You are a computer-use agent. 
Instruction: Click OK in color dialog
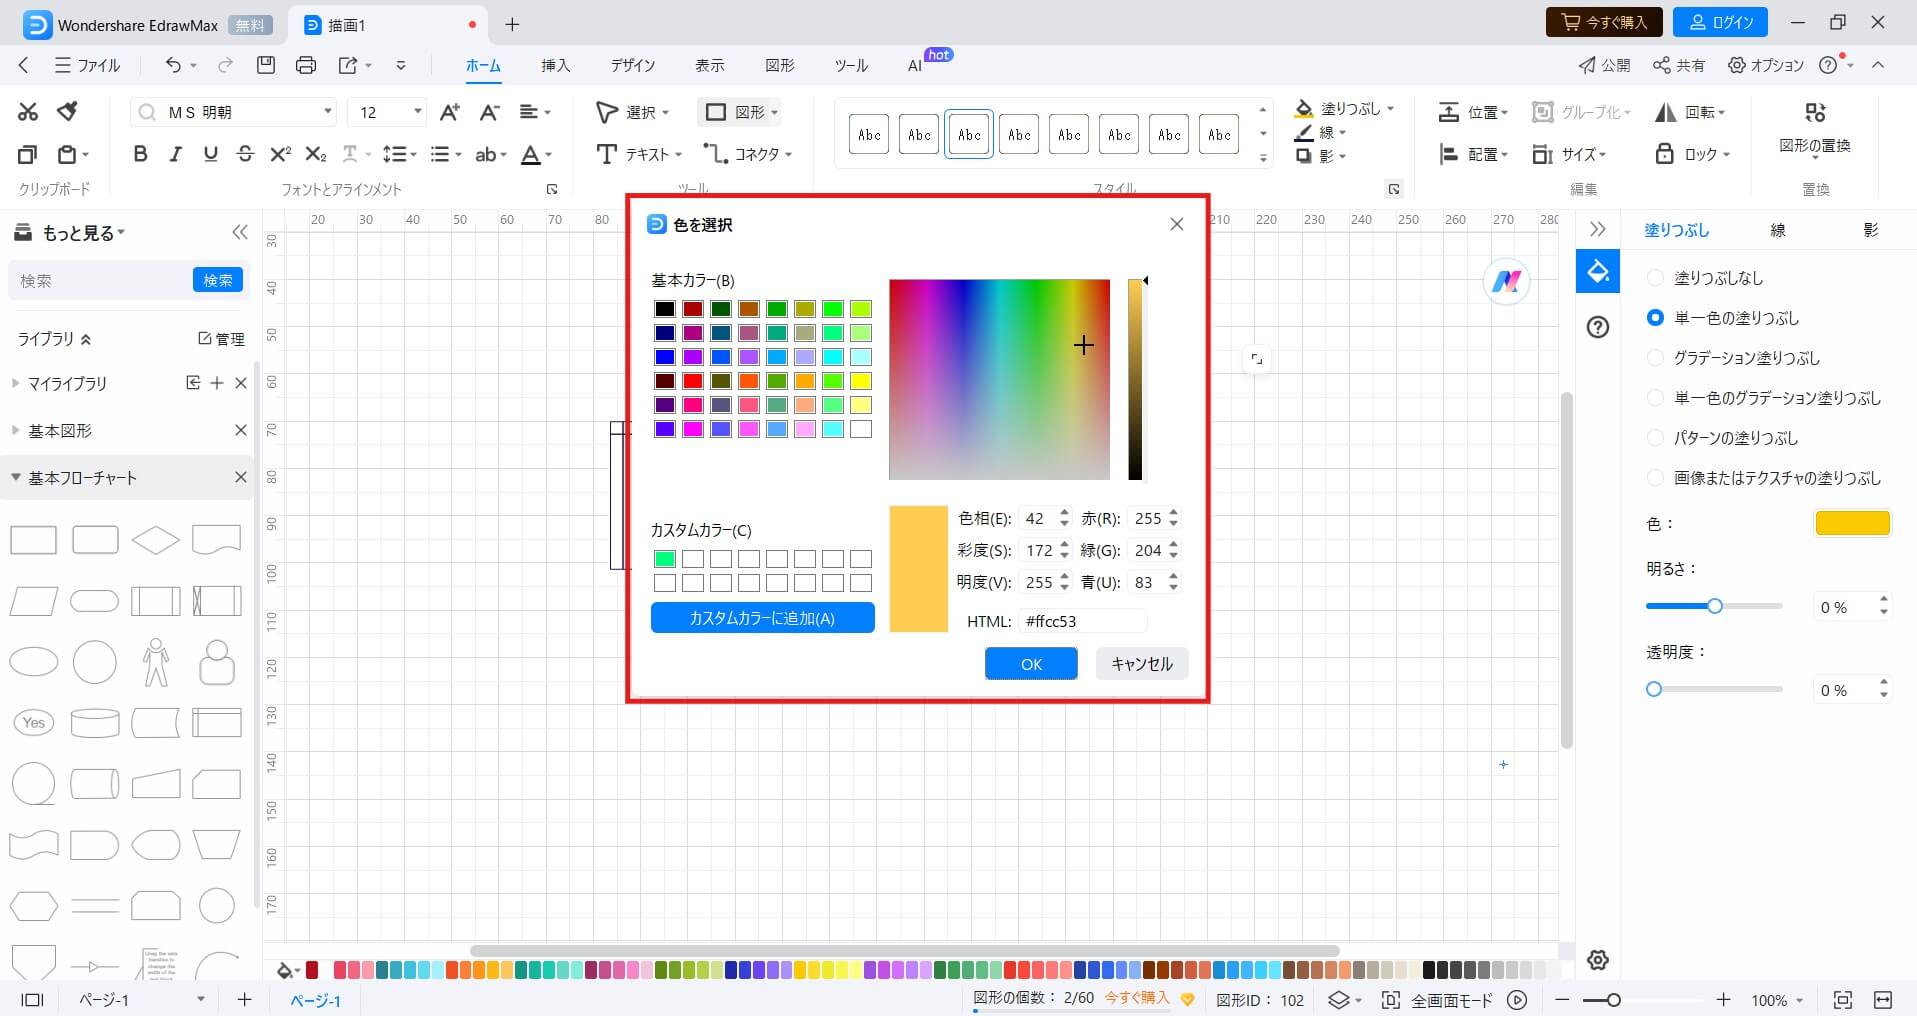coord(1031,664)
